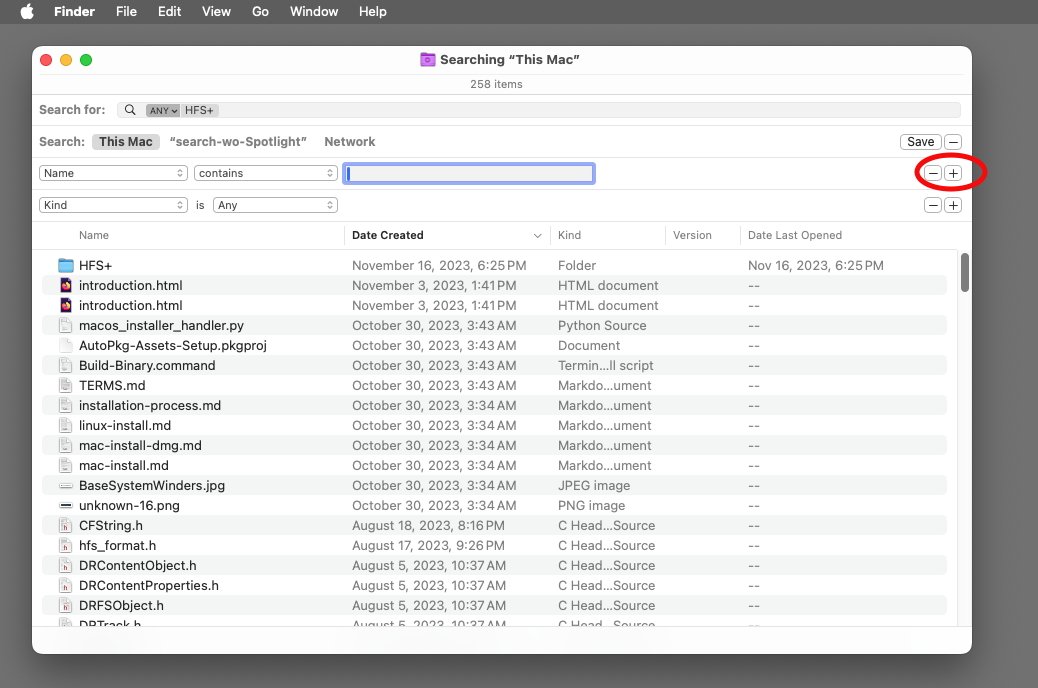
Task: Remove the Name criteria with minus button
Action: click(x=933, y=173)
